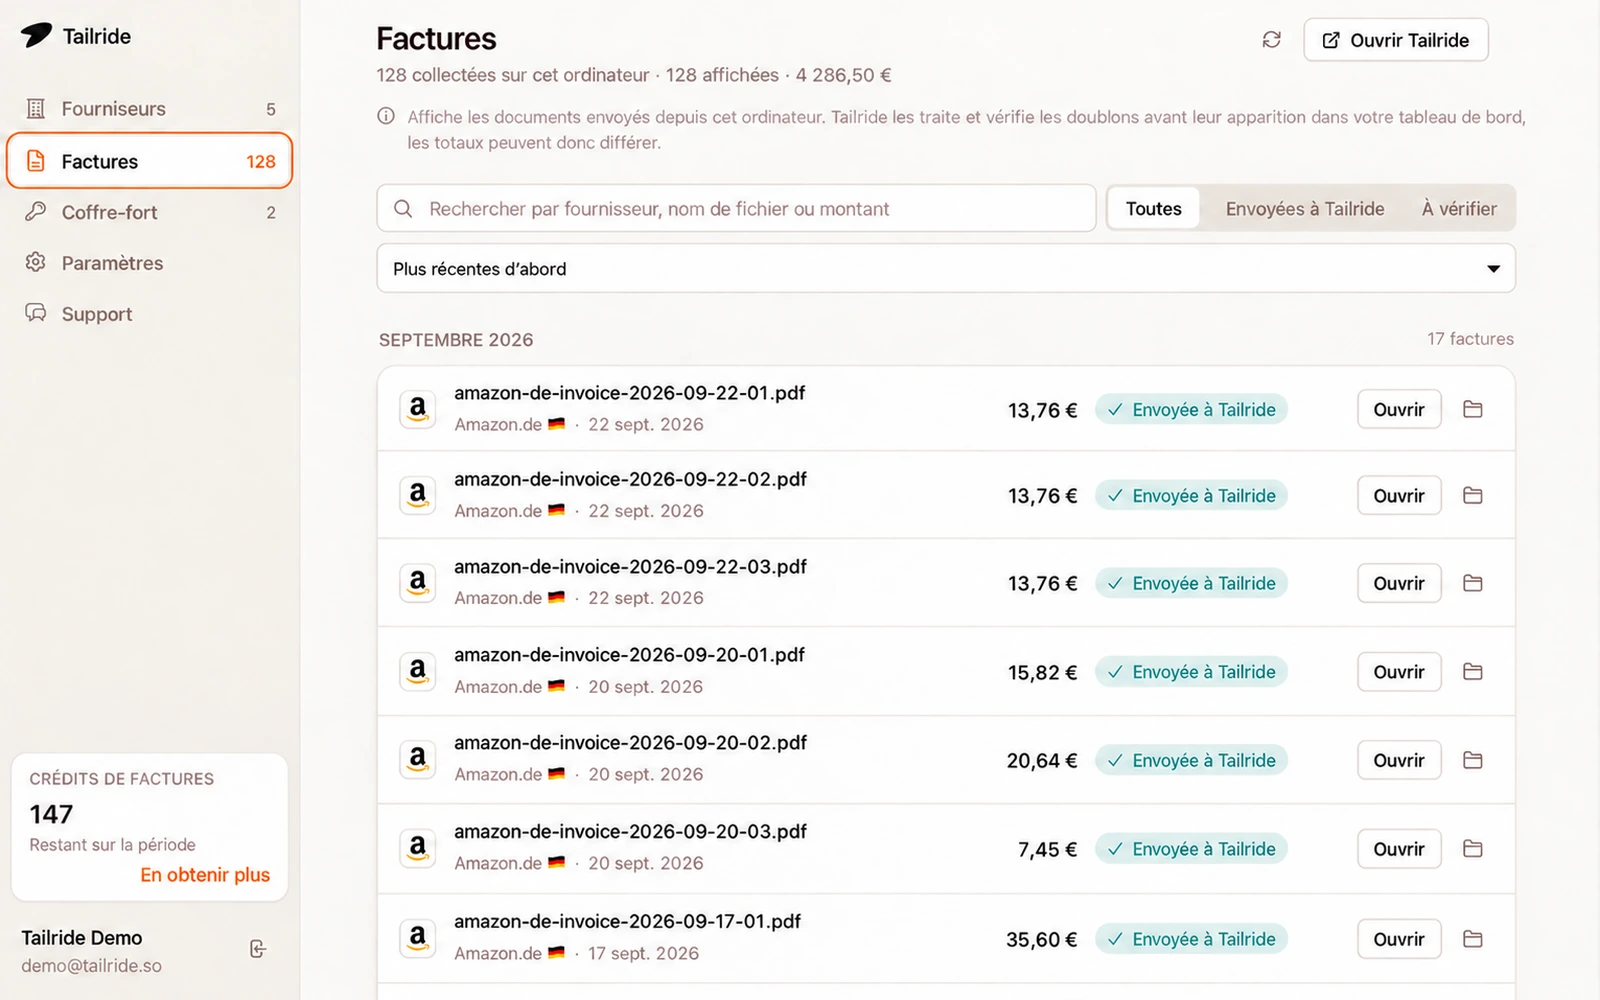
Task: Show 2026-09-22-03 invoice in folder
Action: [1472, 583]
